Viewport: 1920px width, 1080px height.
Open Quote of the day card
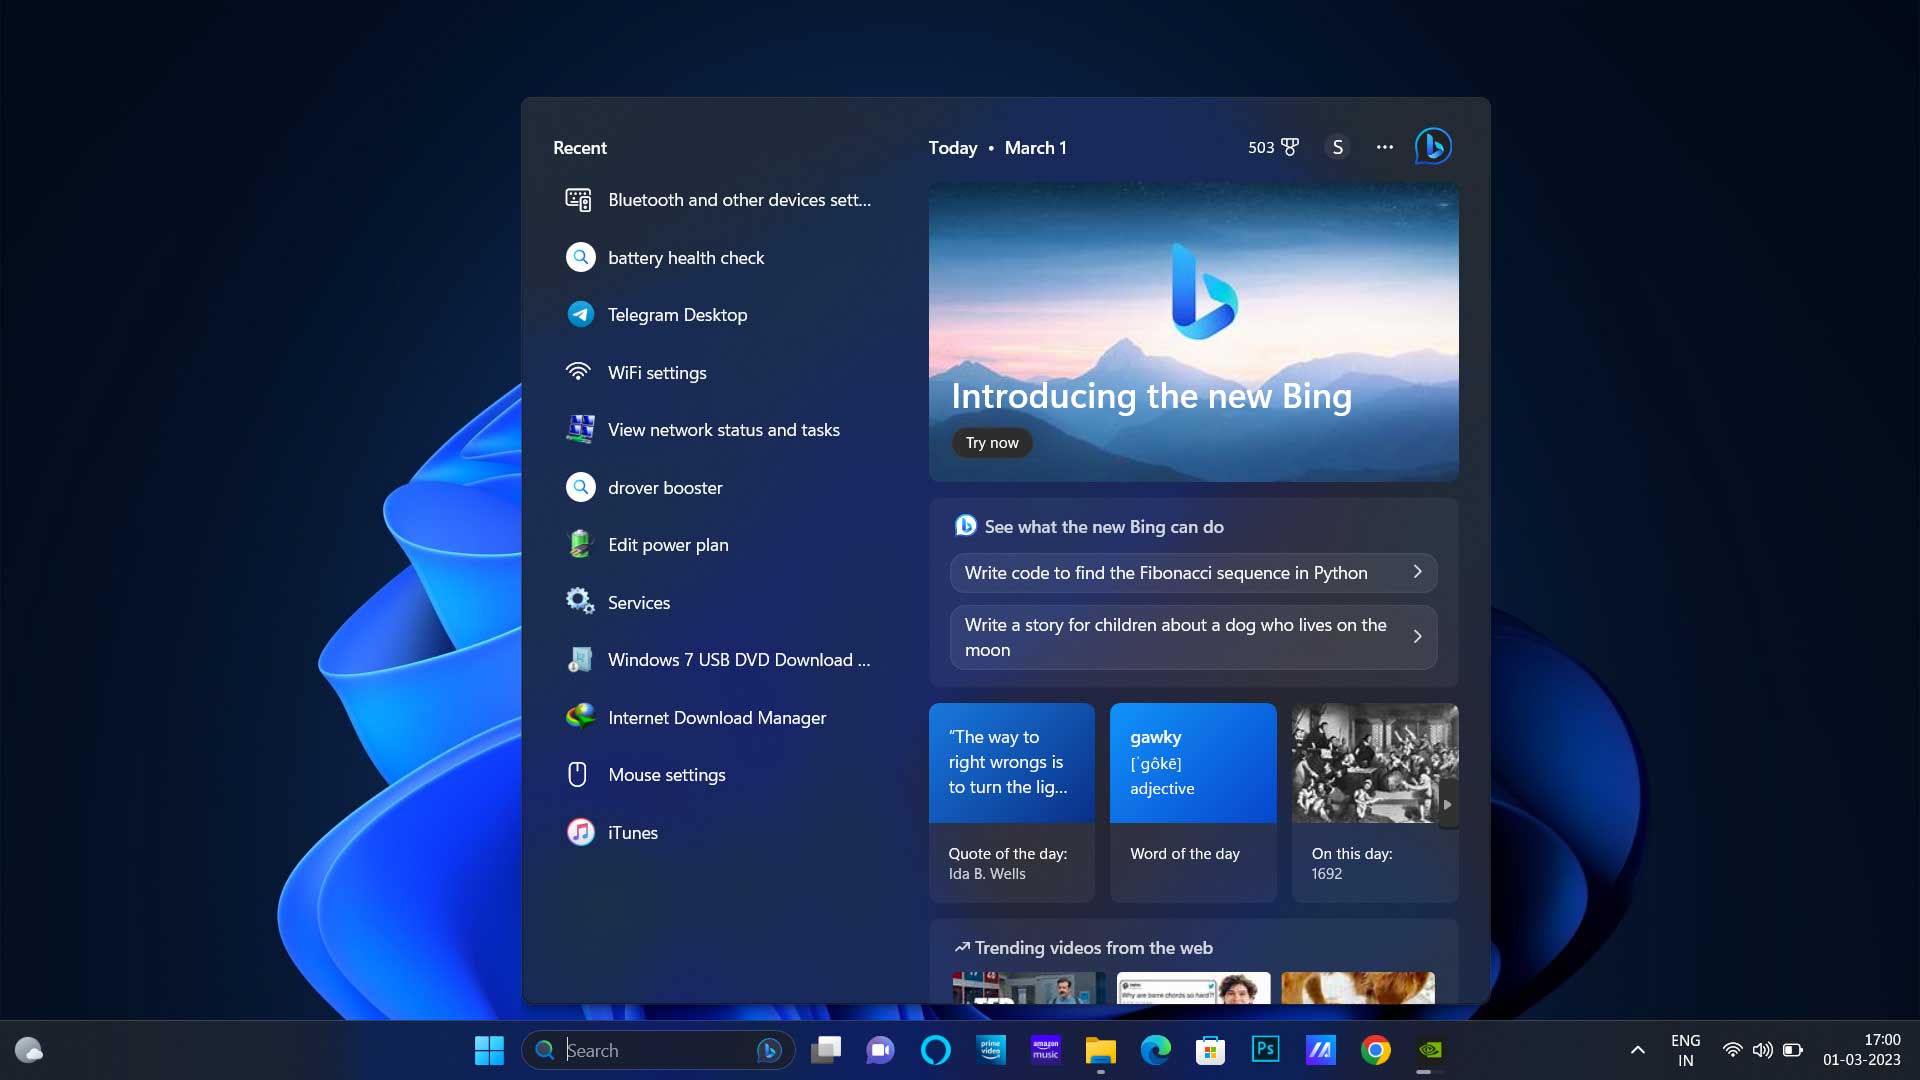coord(1012,803)
